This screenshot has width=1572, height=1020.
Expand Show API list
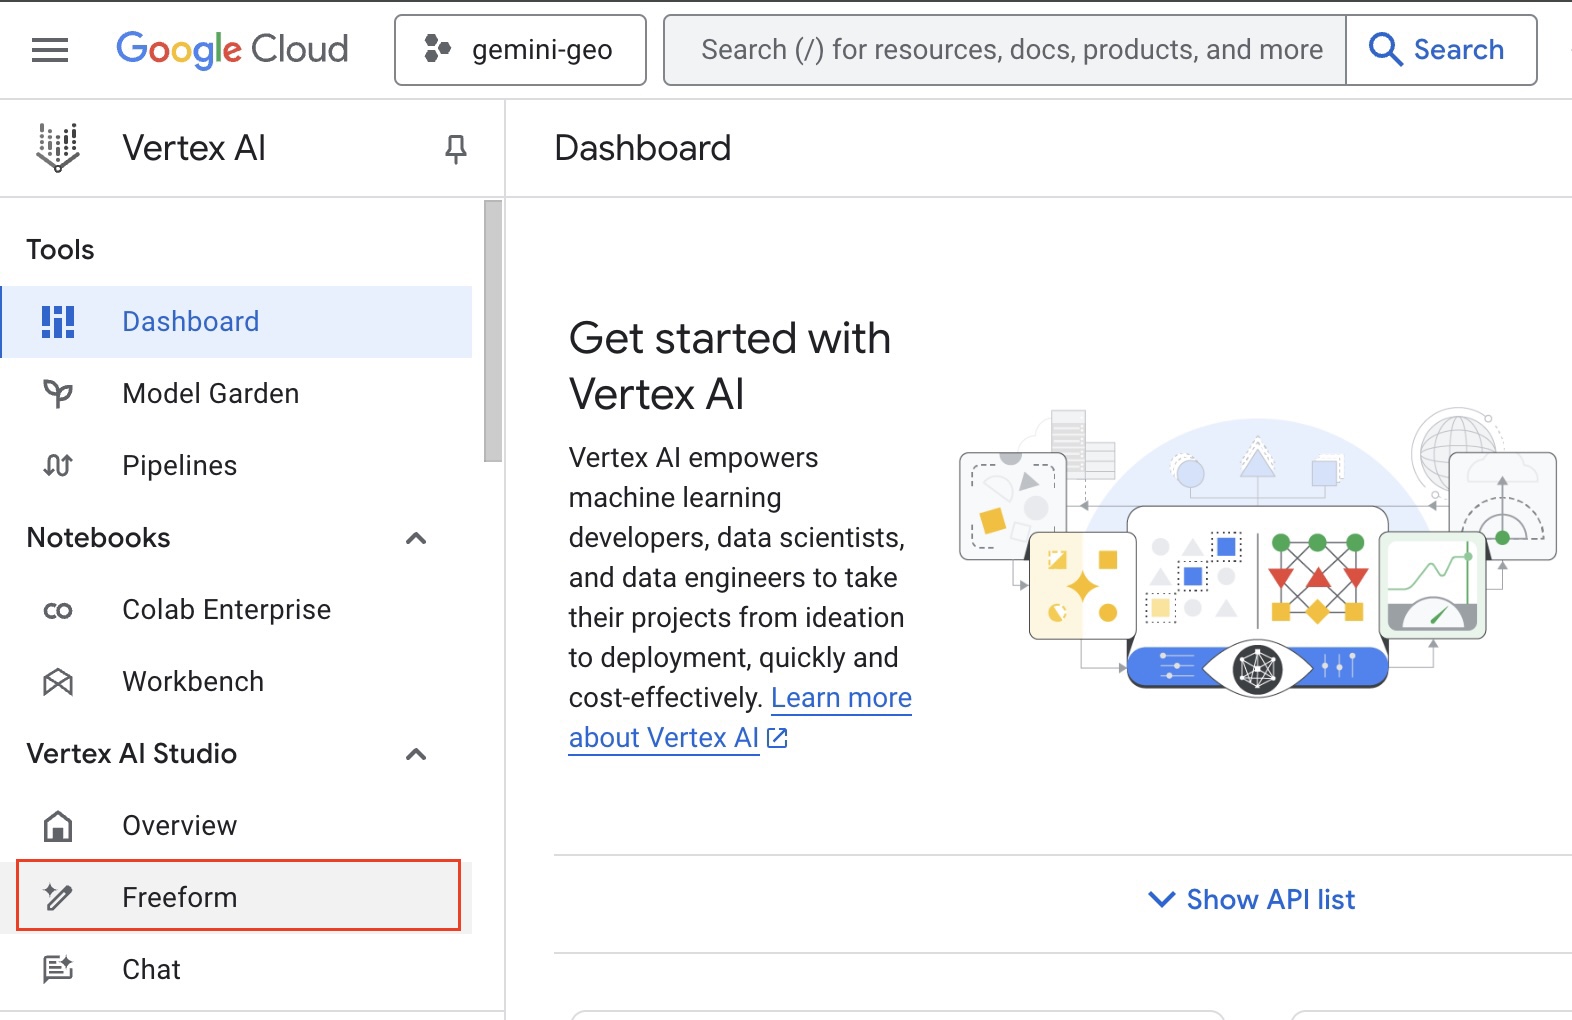1251,900
